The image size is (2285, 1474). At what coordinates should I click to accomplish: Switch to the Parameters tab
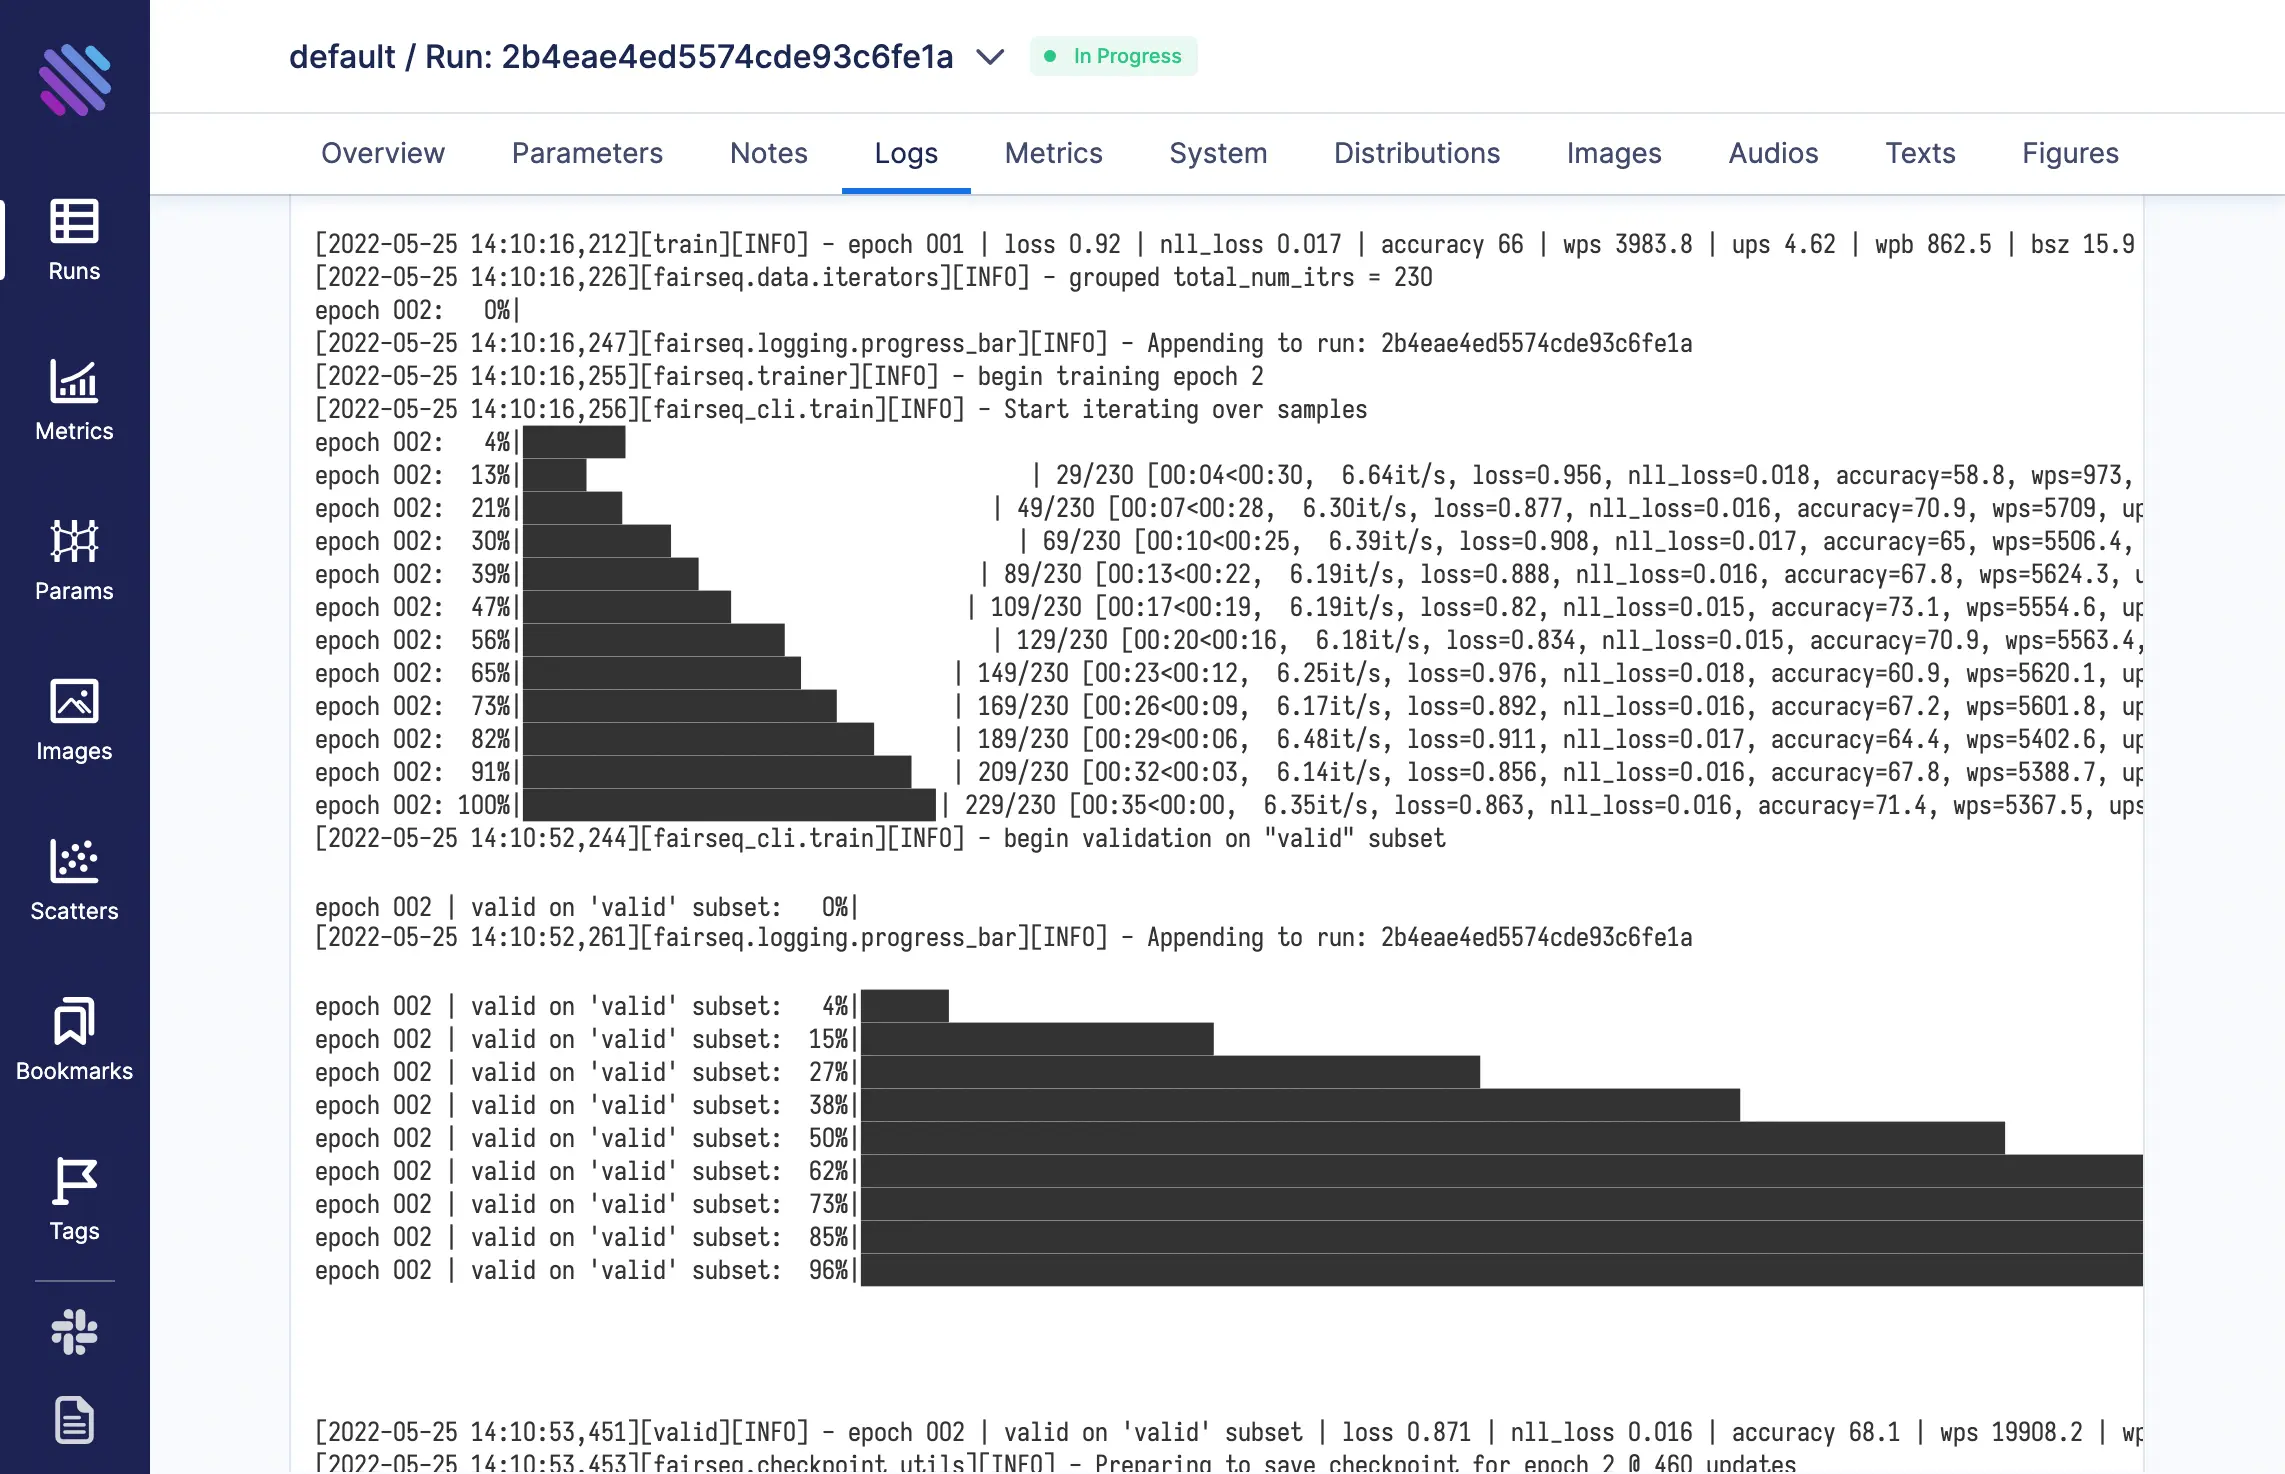587,153
